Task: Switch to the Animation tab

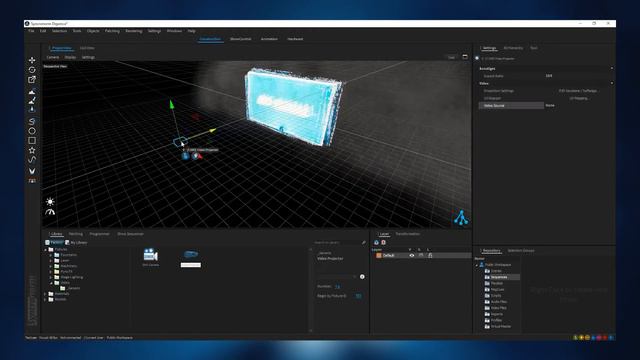Action: click(x=269, y=39)
